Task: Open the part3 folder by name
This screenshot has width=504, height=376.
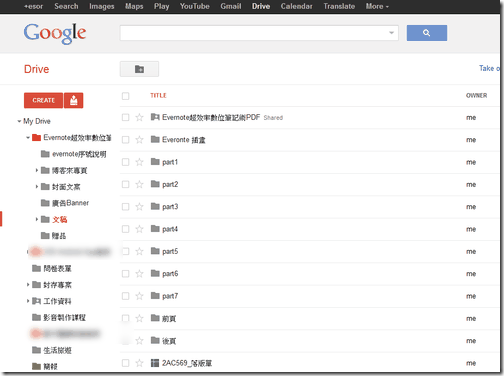Action: tap(170, 207)
